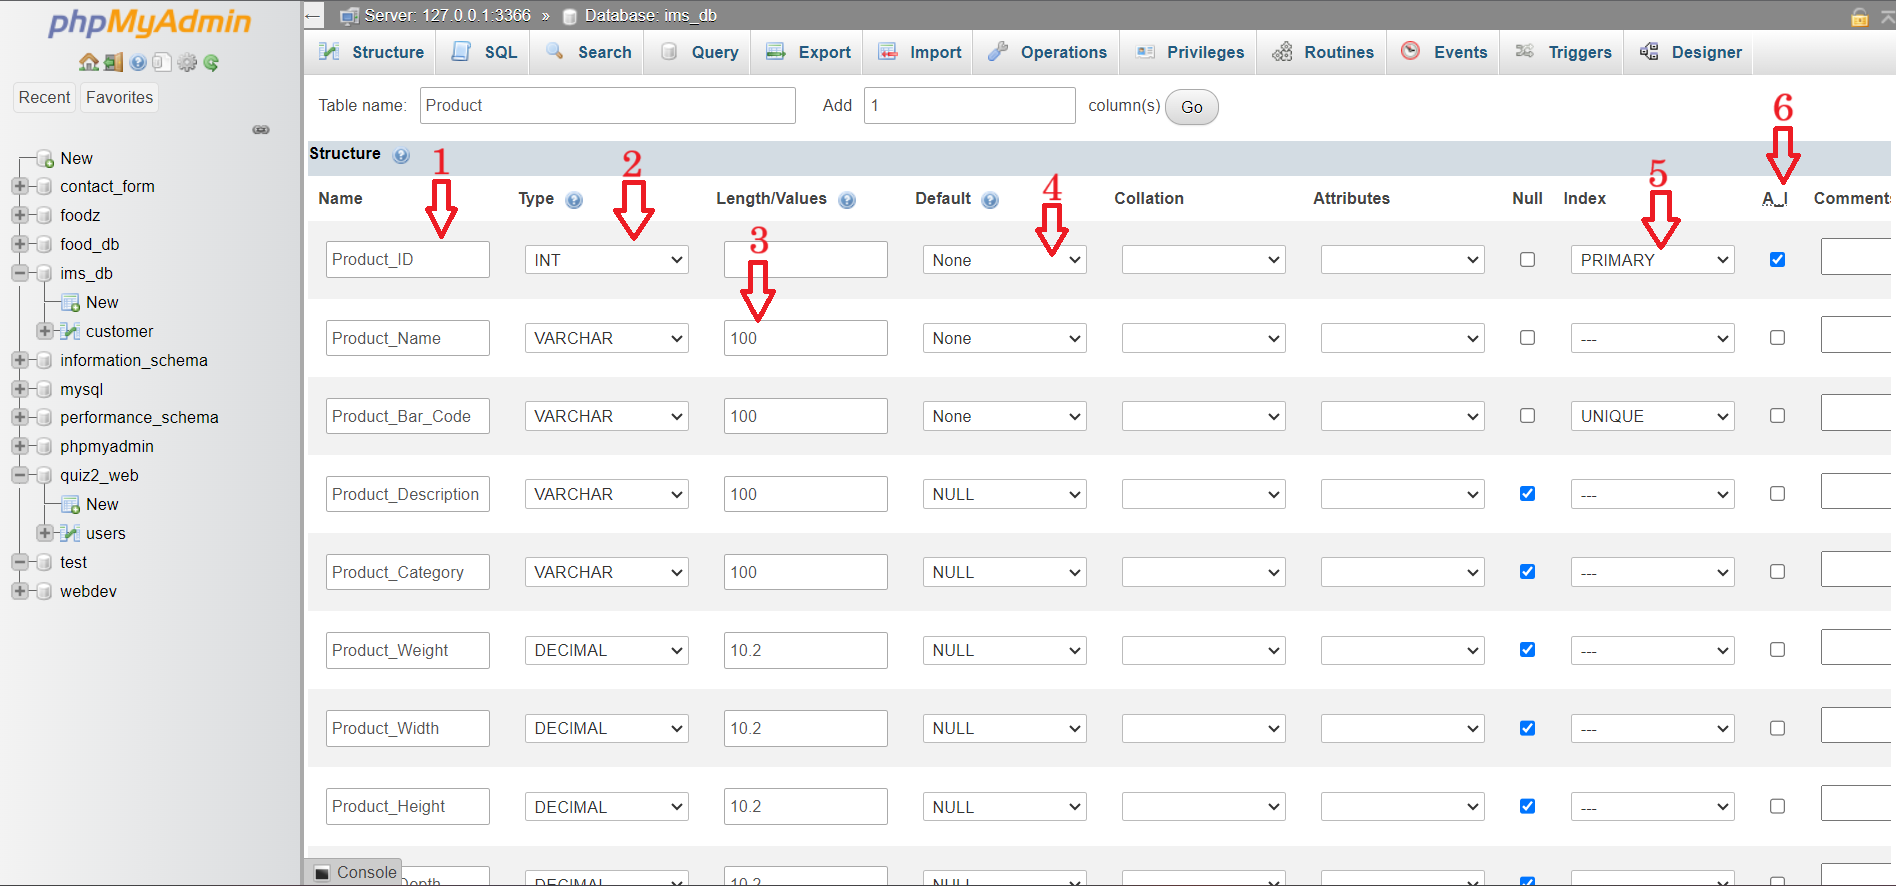
Task: Click the link-with-main-panel chain icon
Action: (261, 130)
